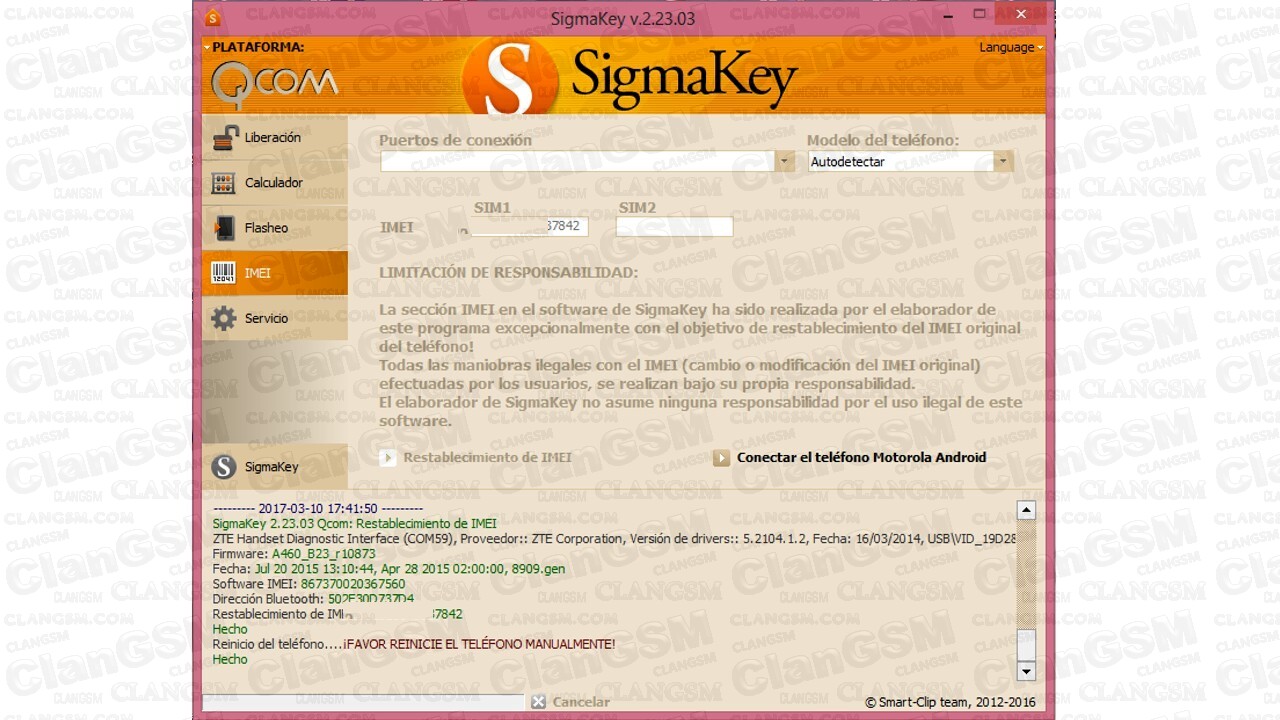Click the SIM2 IMEI input field
The height and width of the screenshot is (720, 1280).
pos(674,226)
